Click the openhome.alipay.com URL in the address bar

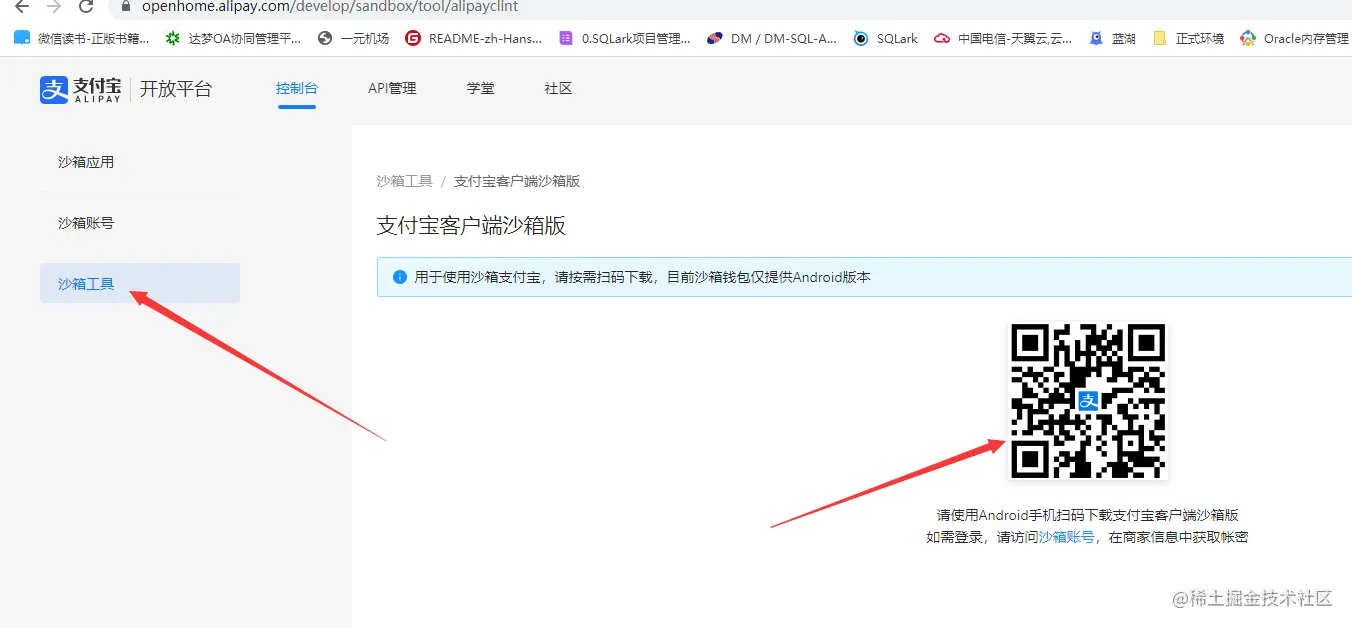(x=330, y=6)
